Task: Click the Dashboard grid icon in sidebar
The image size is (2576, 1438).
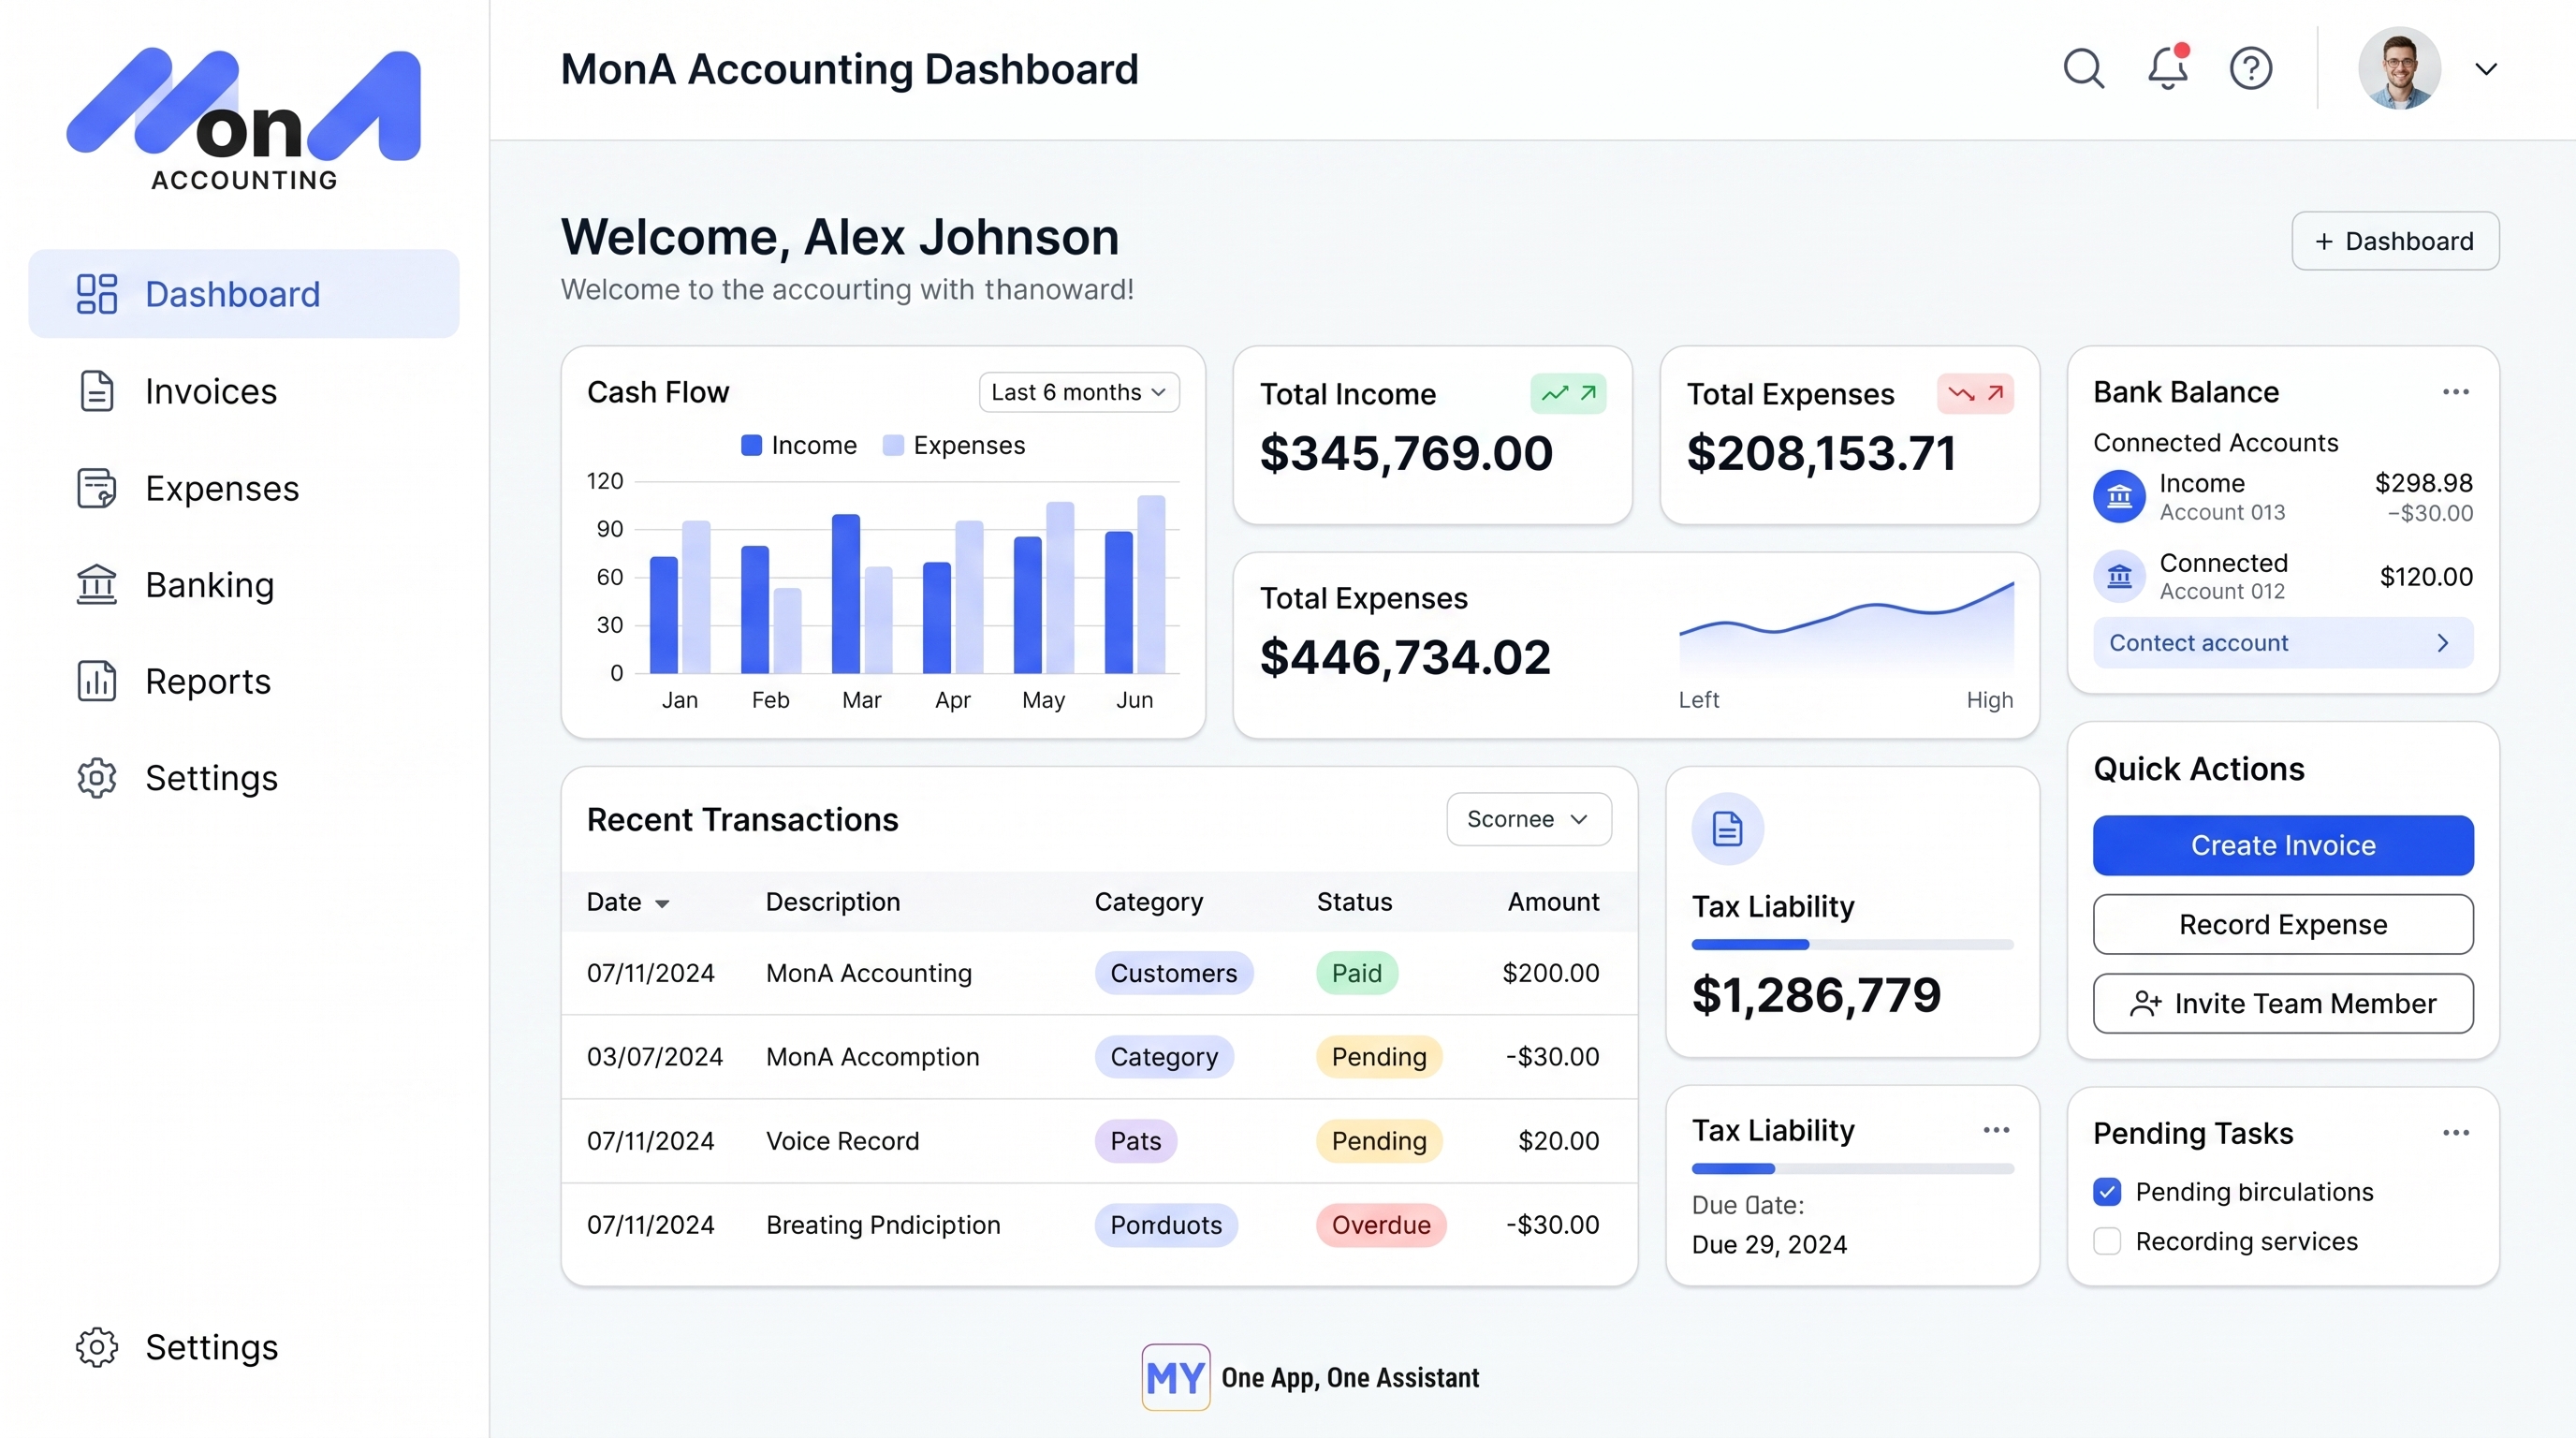Action: pos(97,294)
